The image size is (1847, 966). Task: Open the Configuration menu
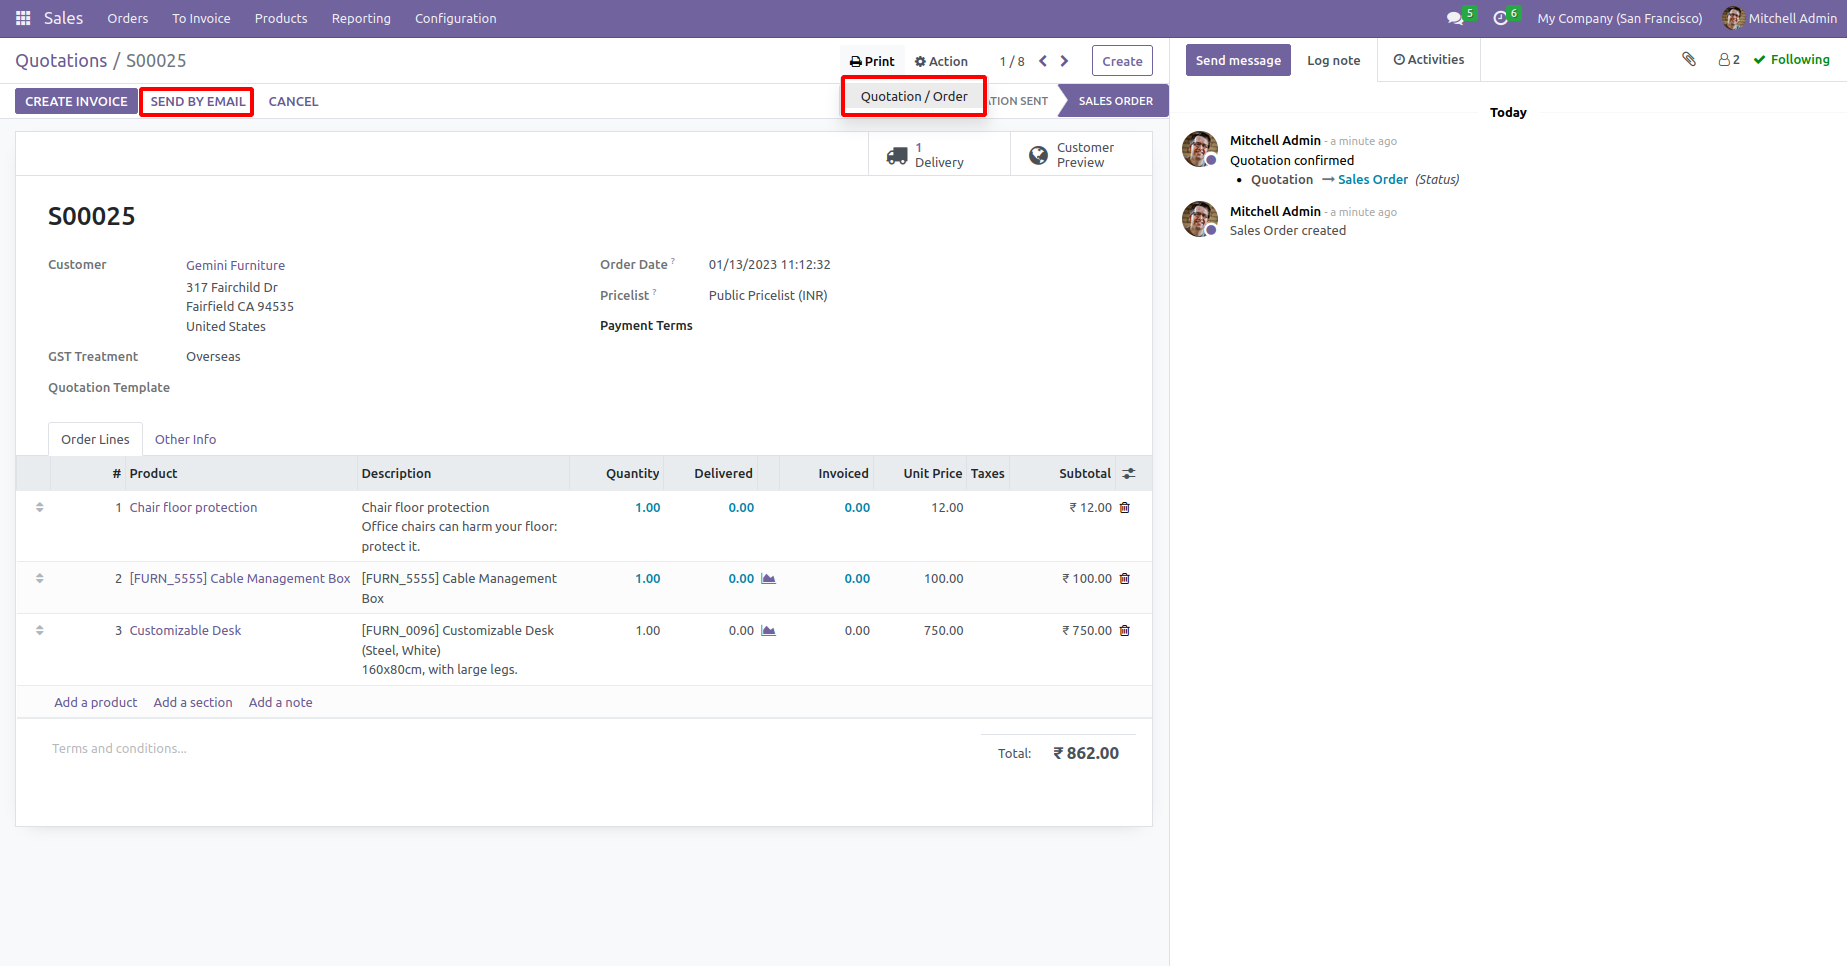(455, 18)
